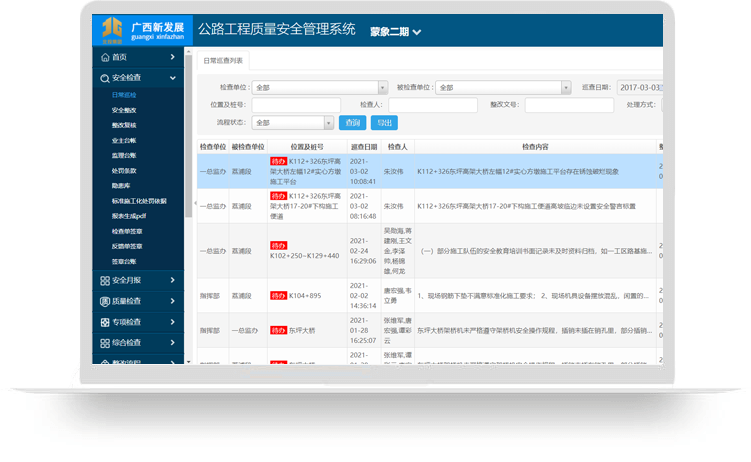Click the 安全月报 grid icon
This screenshot has height=462, width=751.
[105, 281]
